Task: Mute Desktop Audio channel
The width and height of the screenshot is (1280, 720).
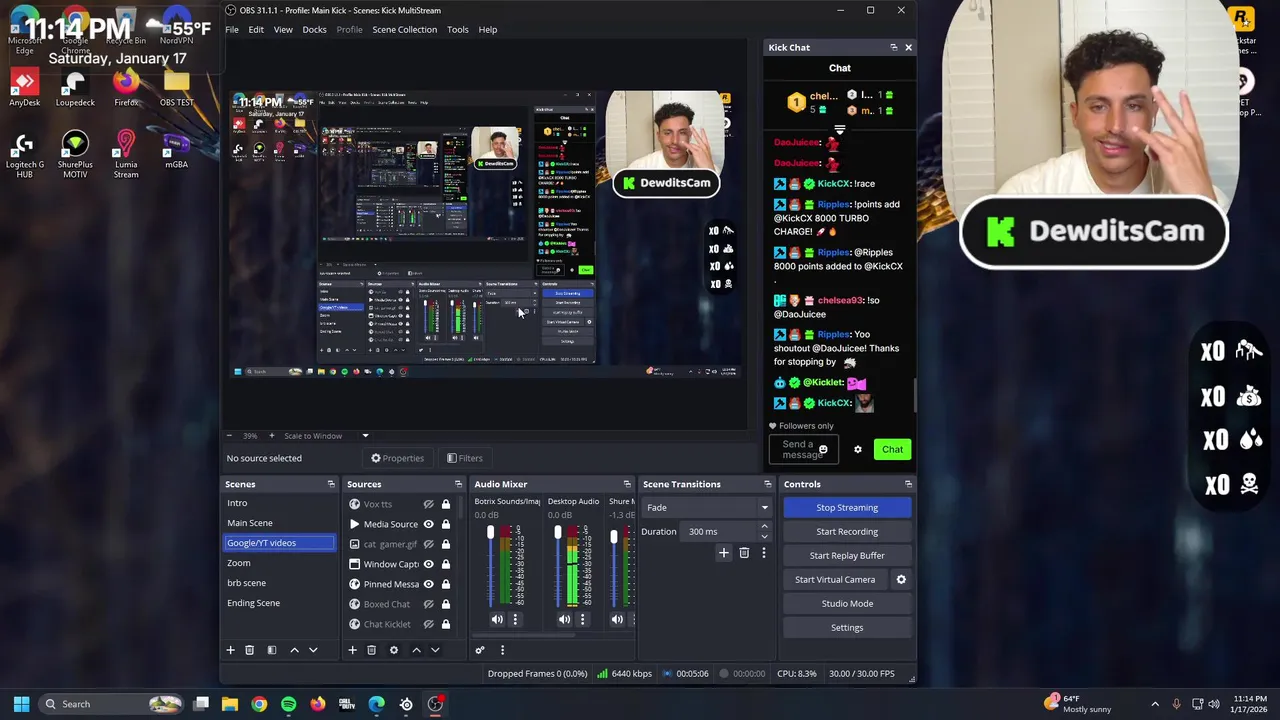Action: tap(564, 619)
